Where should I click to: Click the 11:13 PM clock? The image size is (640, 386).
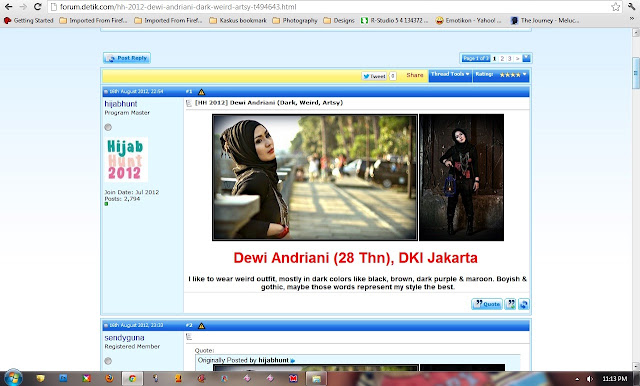(614, 379)
